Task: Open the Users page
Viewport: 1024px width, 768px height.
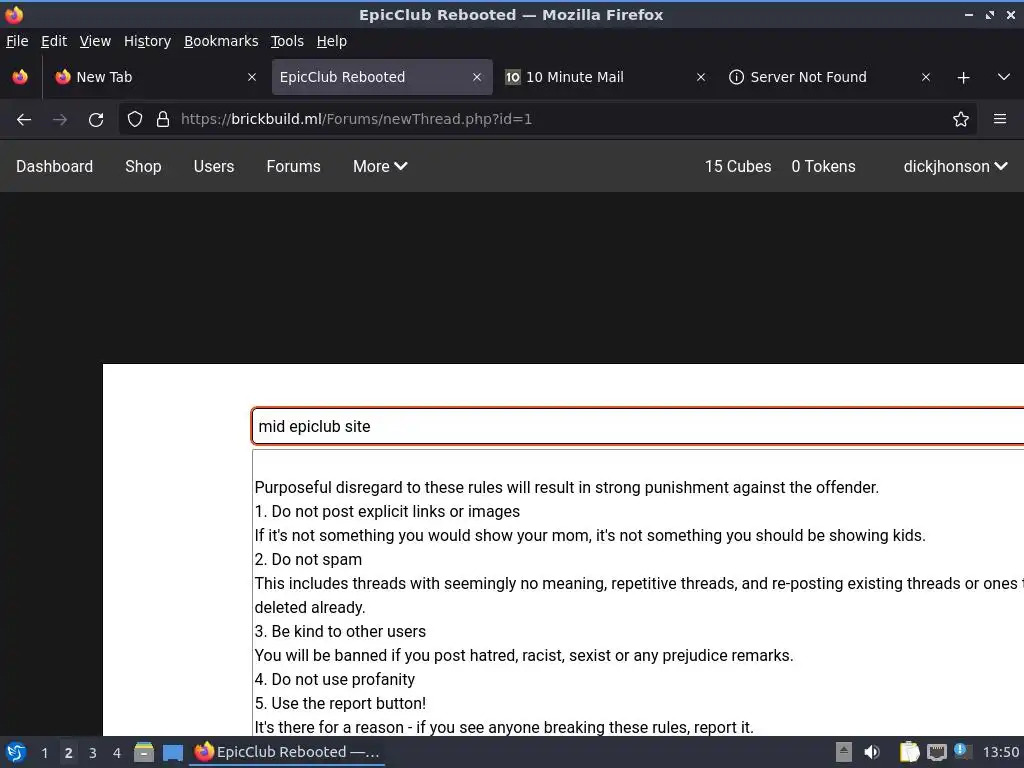Action: pyautogui.click(x=214, y=167)
